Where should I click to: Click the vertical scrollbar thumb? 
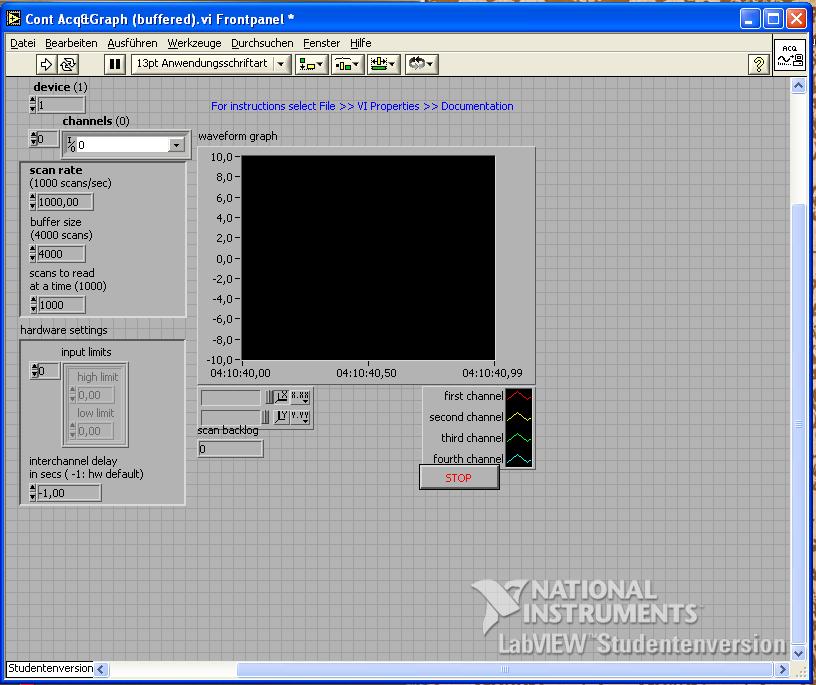[x=798, y=424]
